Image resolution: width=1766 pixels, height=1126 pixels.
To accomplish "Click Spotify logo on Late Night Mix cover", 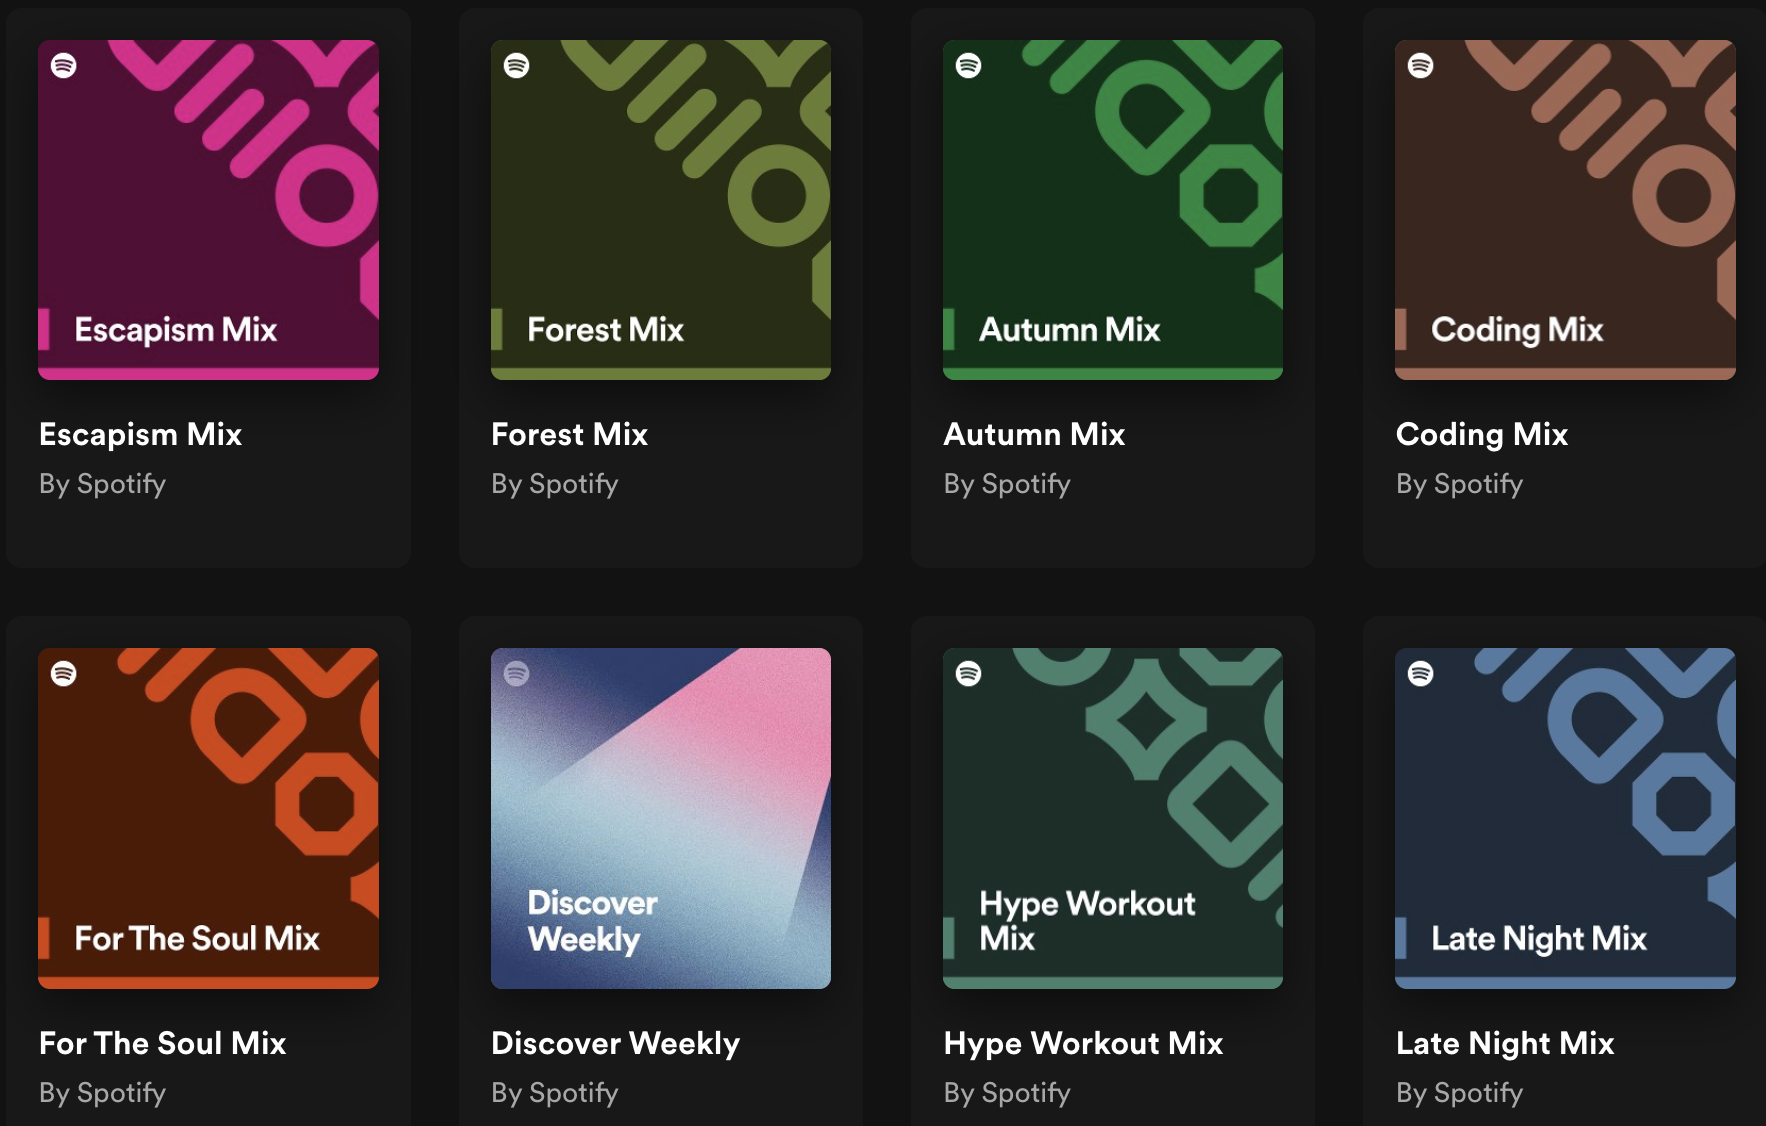I will 1420,674.
